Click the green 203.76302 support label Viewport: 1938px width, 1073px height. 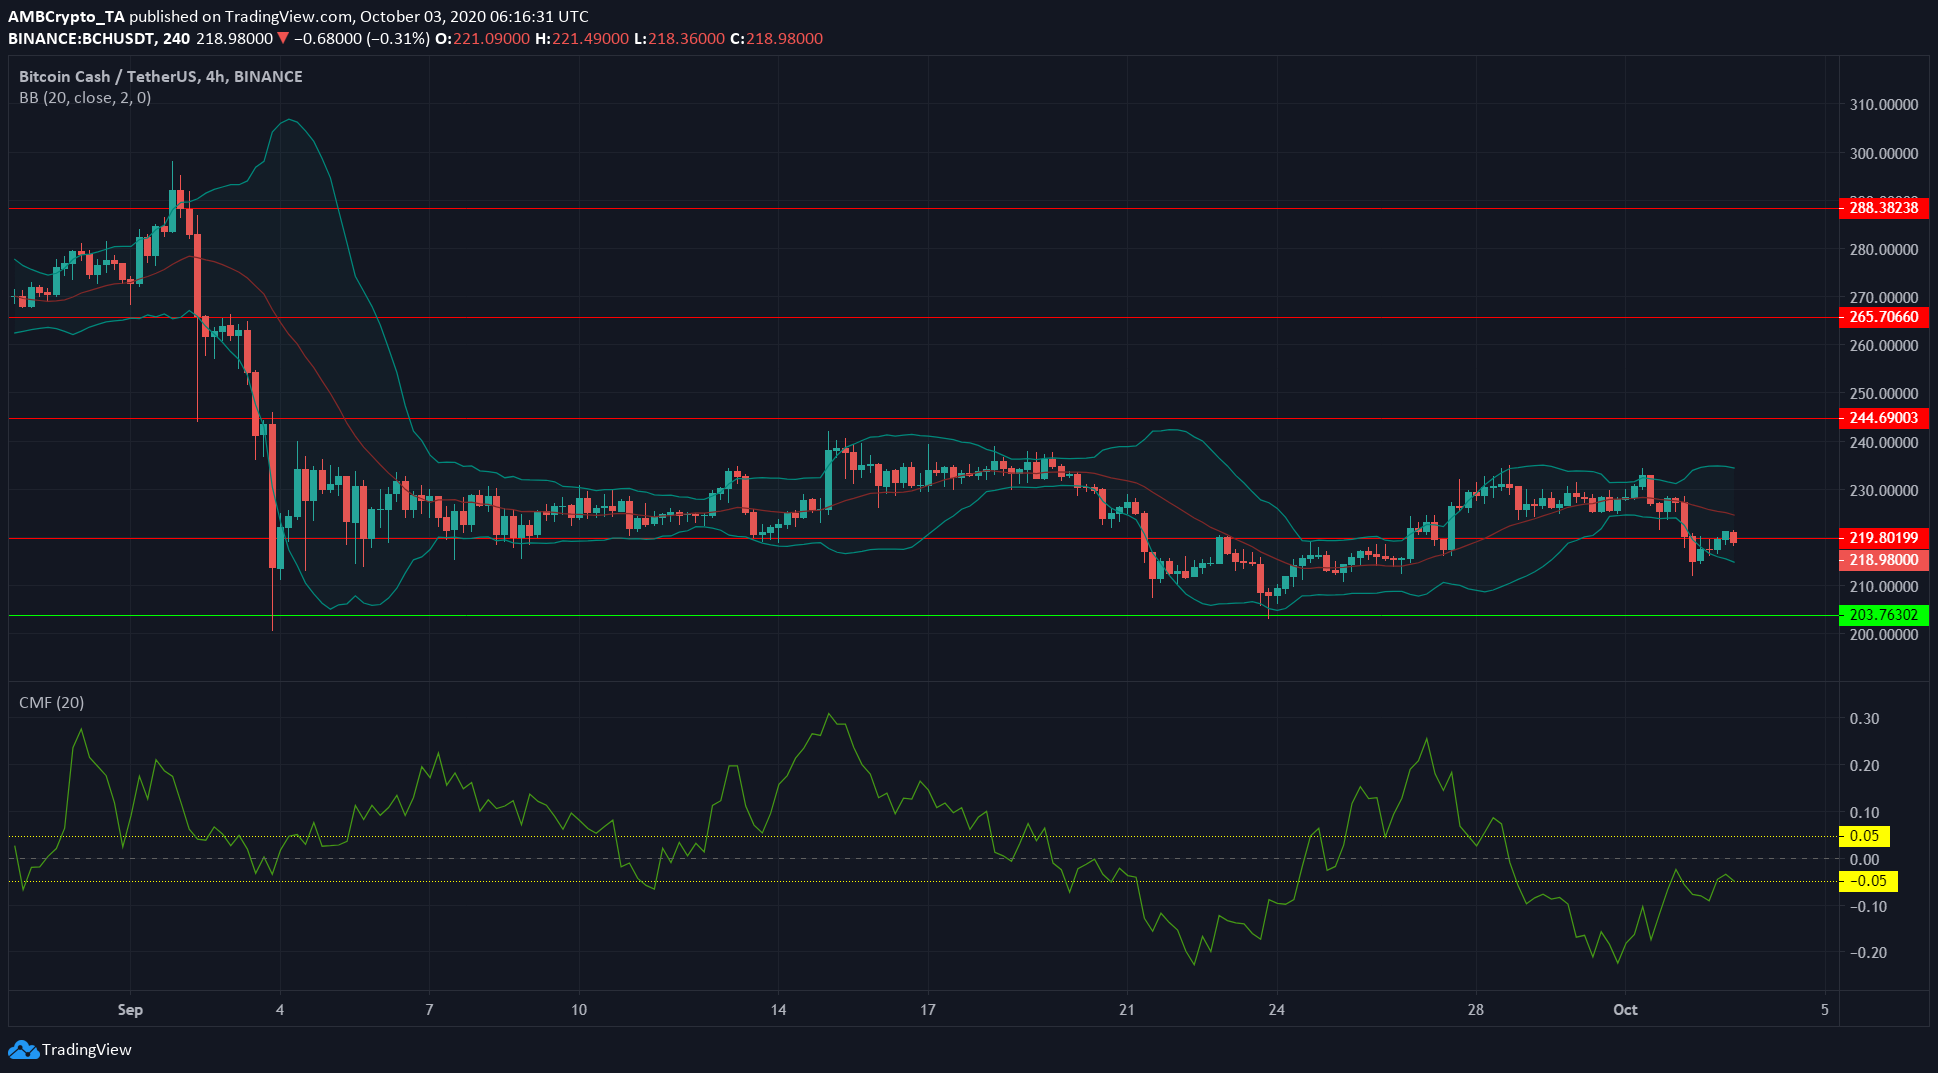pyautogui.click(x=1884, y=615)
